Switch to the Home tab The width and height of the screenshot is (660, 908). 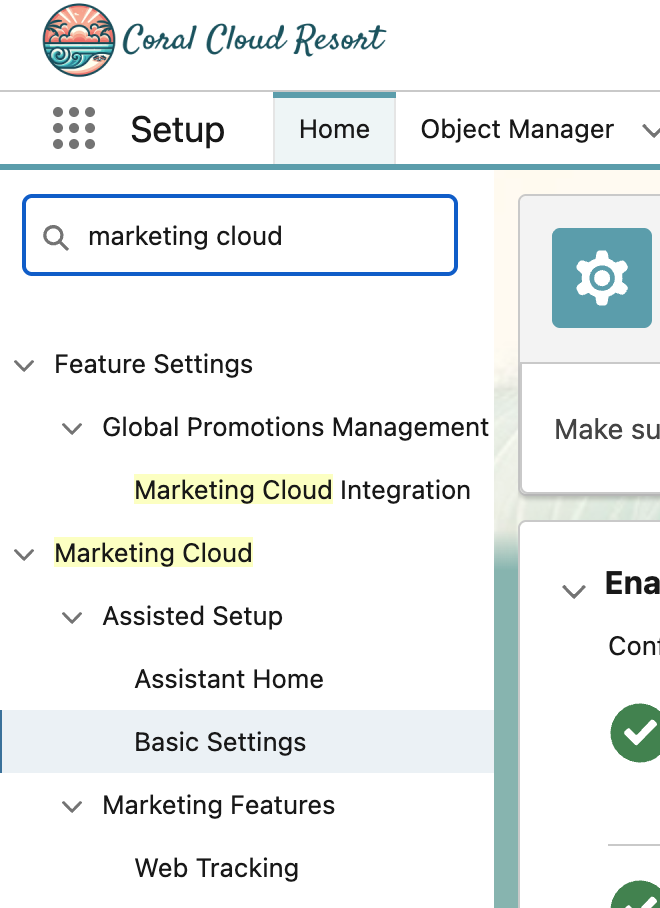334,130
